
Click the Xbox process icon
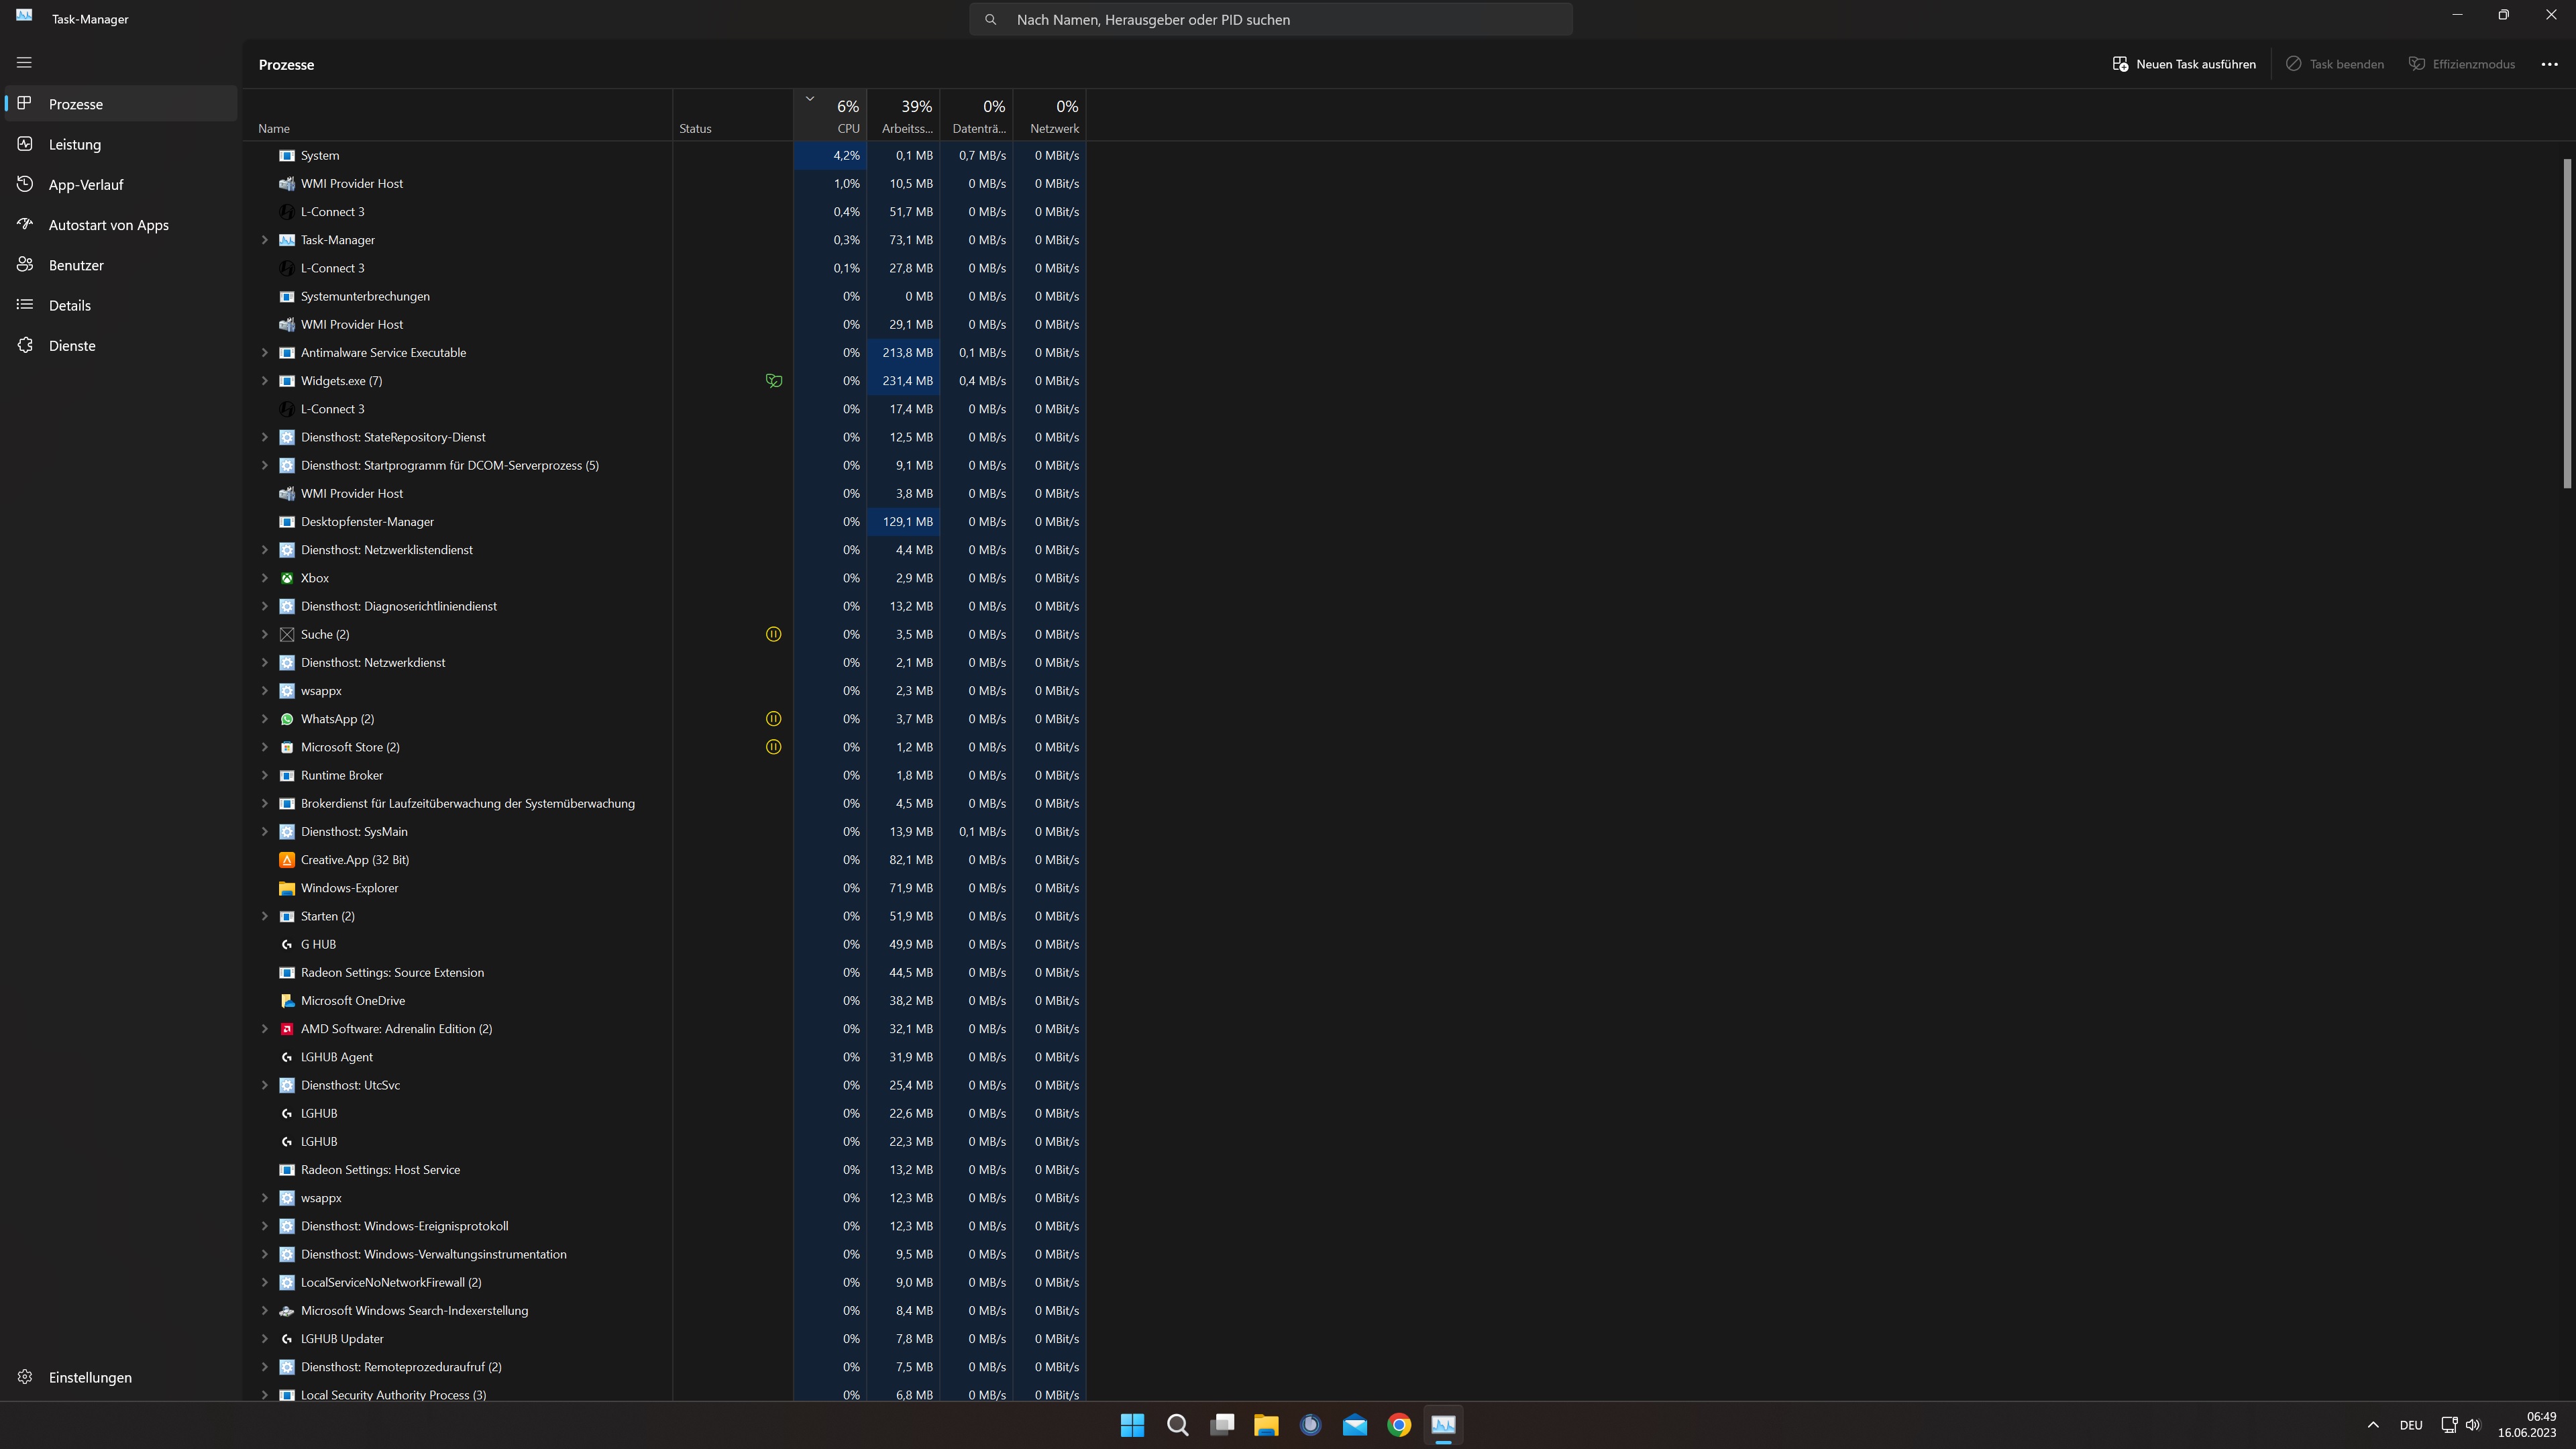287,578
